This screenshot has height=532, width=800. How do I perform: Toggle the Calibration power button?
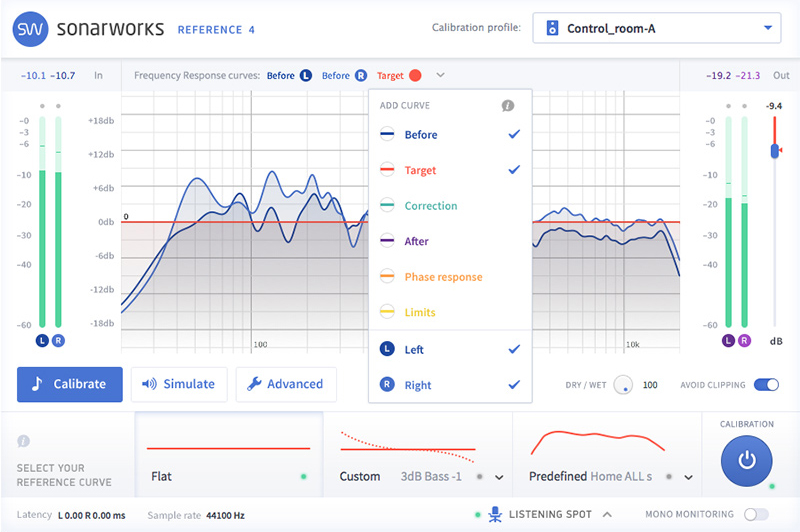coord(746,461)
